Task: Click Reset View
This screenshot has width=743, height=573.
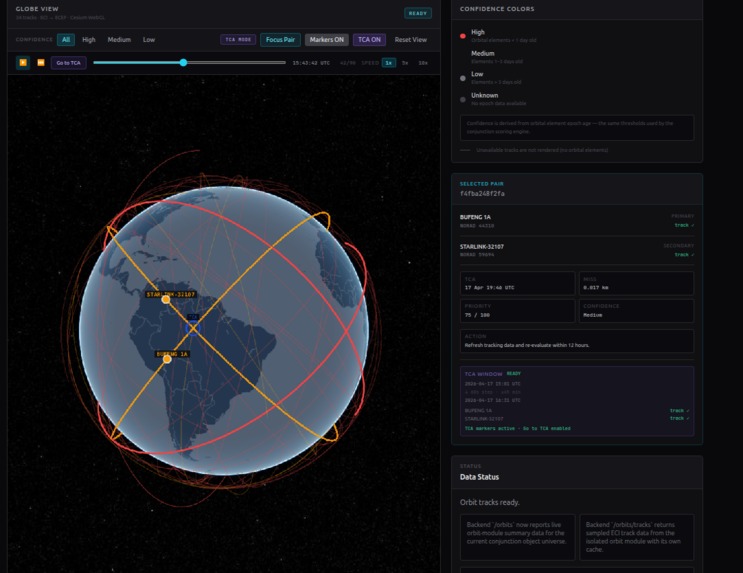Action: (x=411, y=40)
